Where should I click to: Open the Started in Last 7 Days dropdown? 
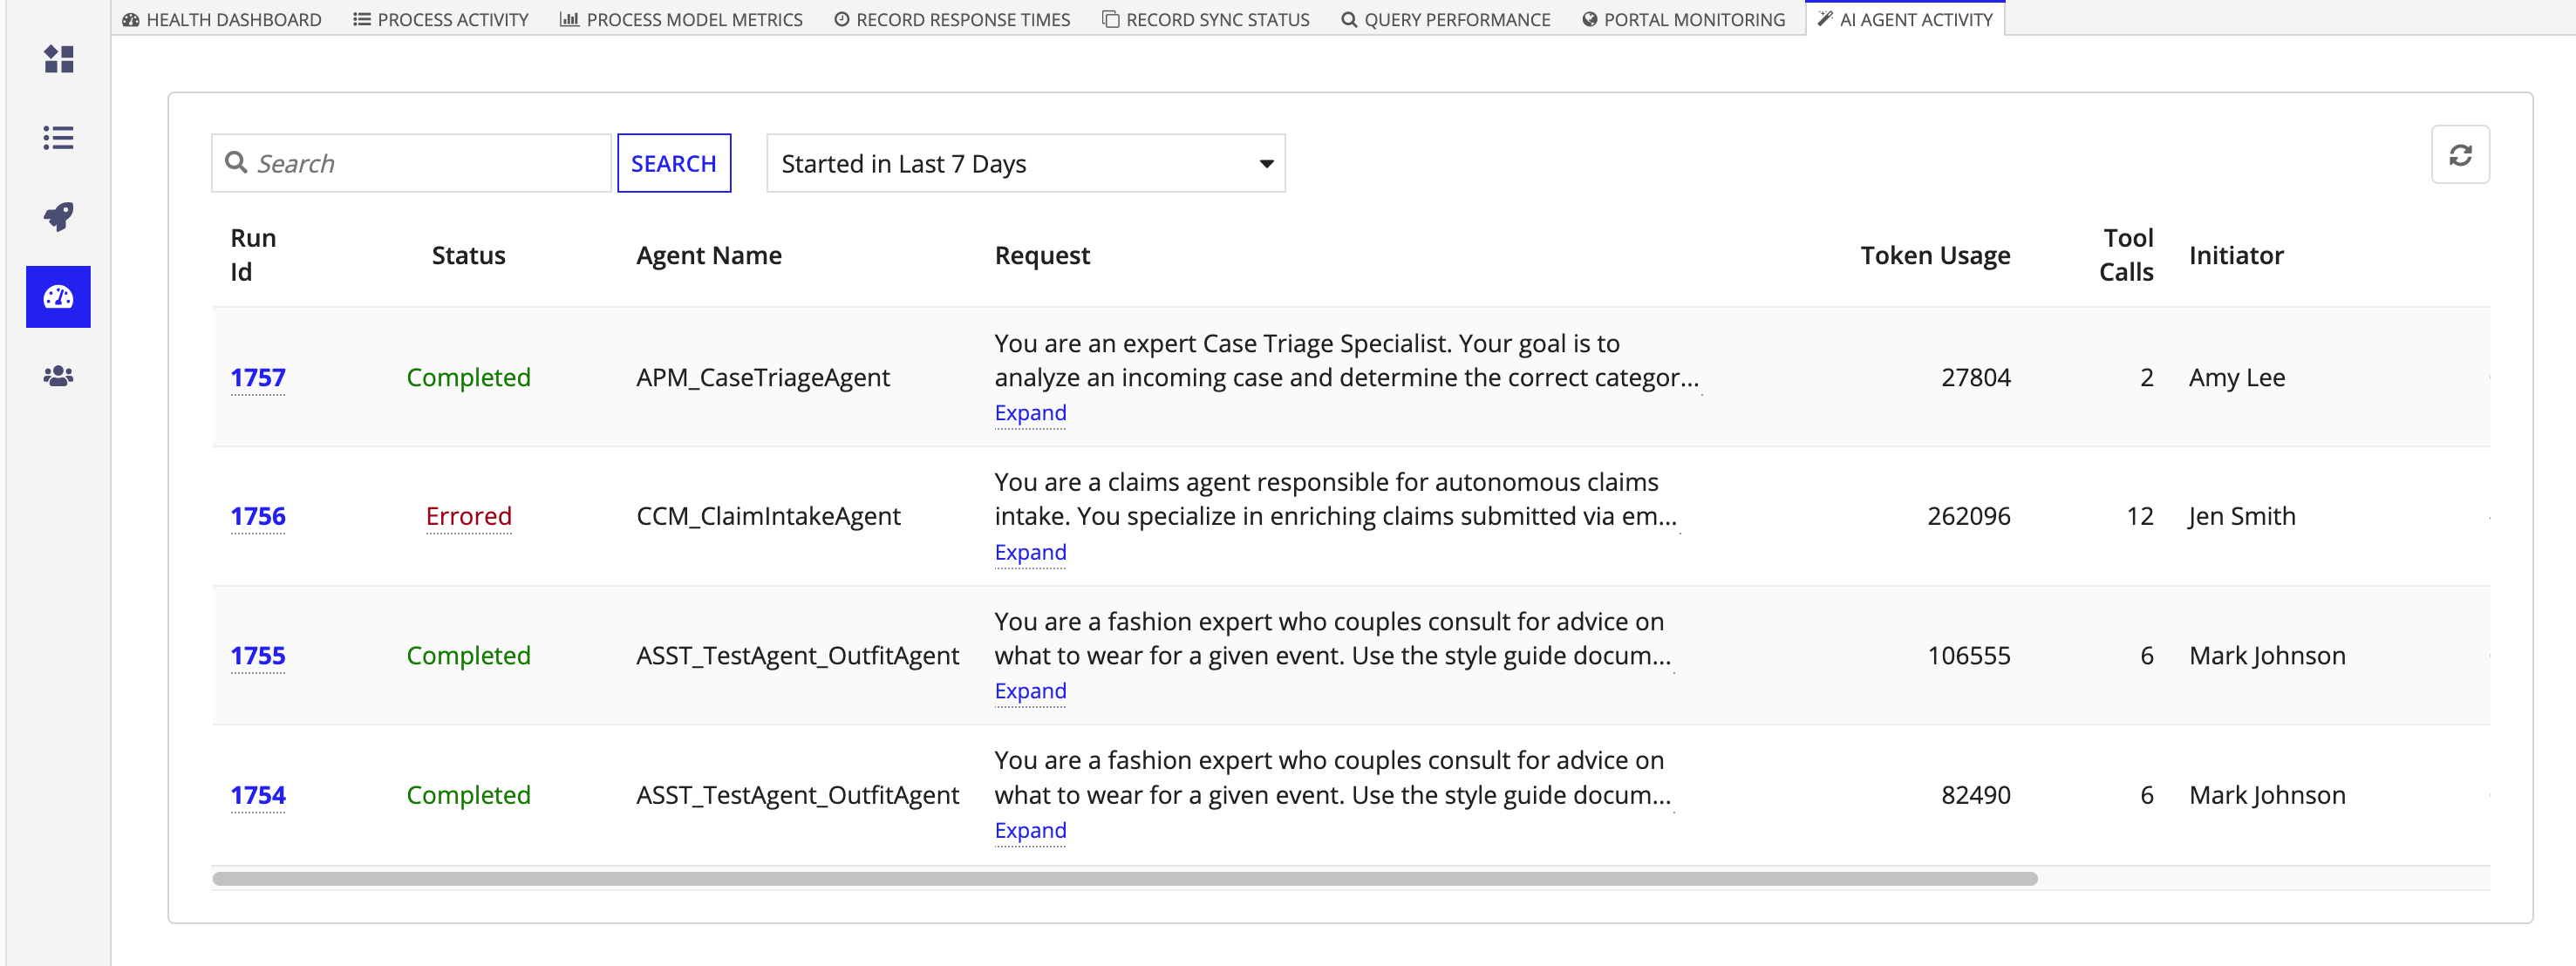(x=1025, y=163)
